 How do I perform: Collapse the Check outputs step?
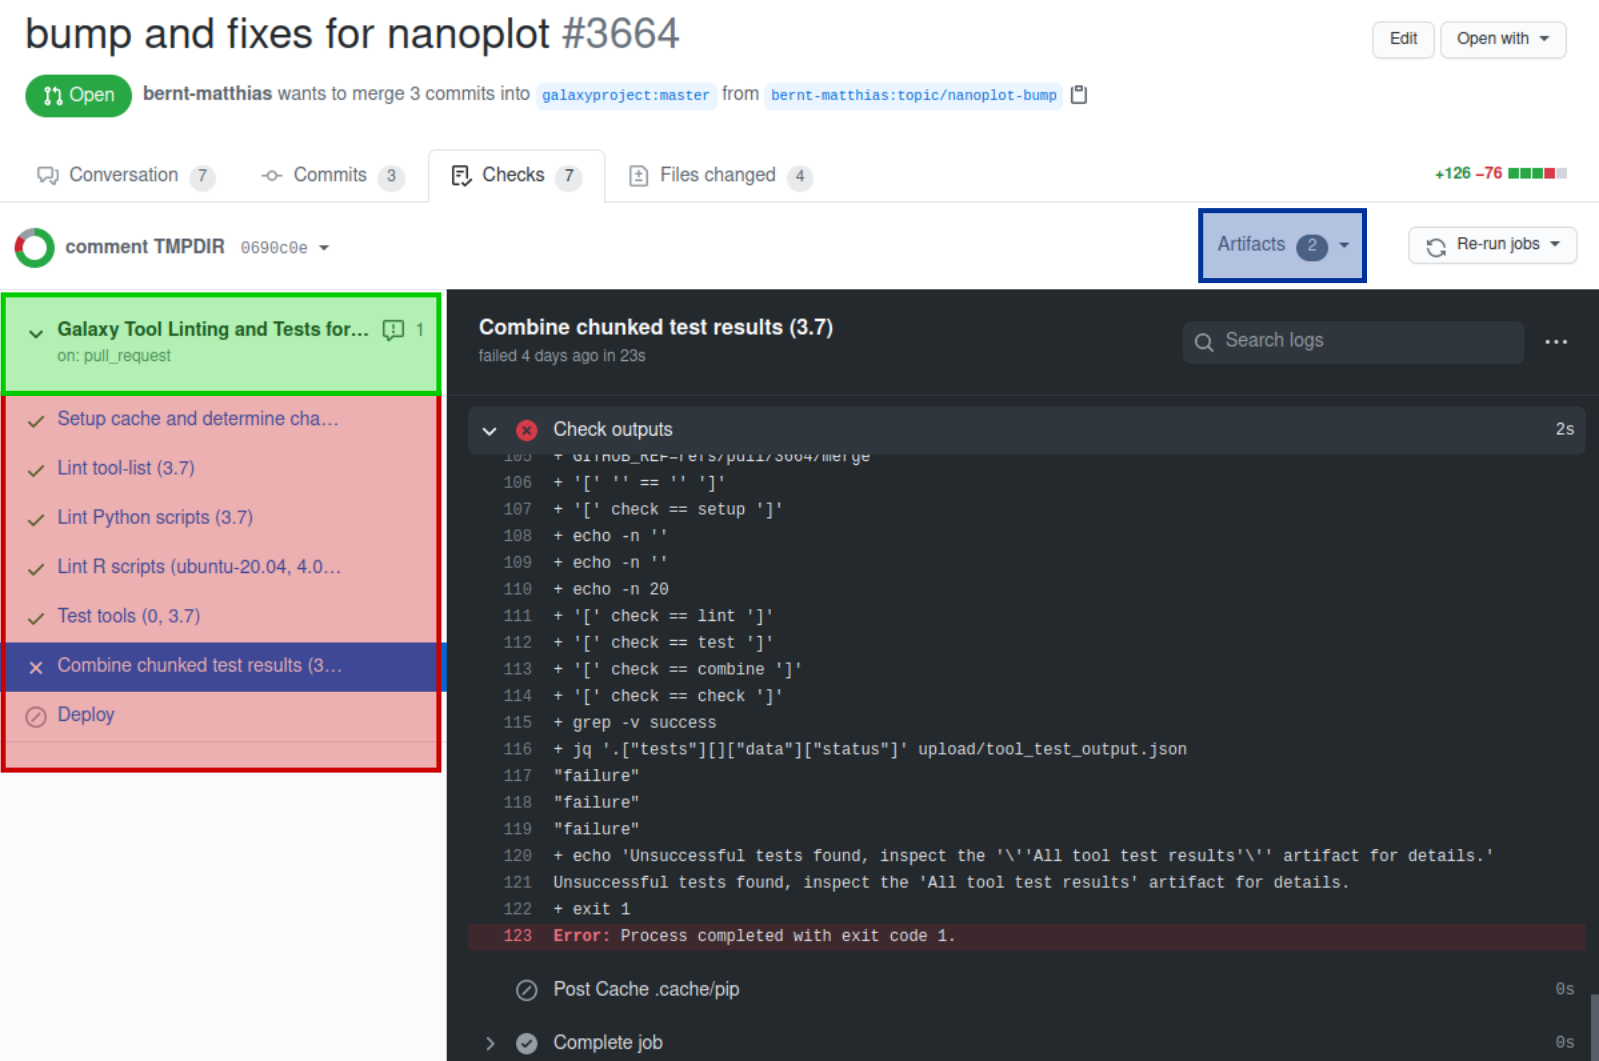[x=489, y=431]
